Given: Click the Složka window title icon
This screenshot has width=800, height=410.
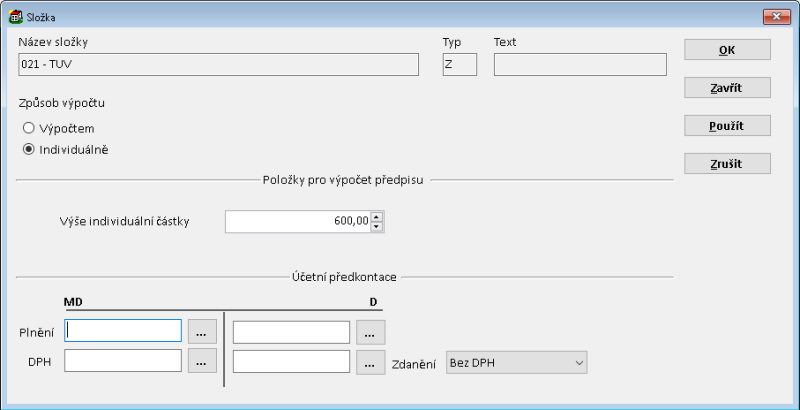Looking at the screenshot, I should click(15, 15).
